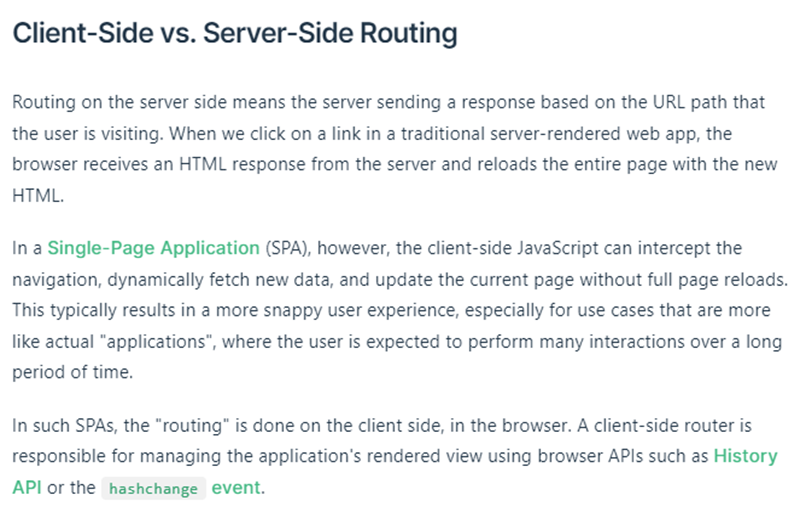Click the text "In such SPAs, the "routing""

121,426
